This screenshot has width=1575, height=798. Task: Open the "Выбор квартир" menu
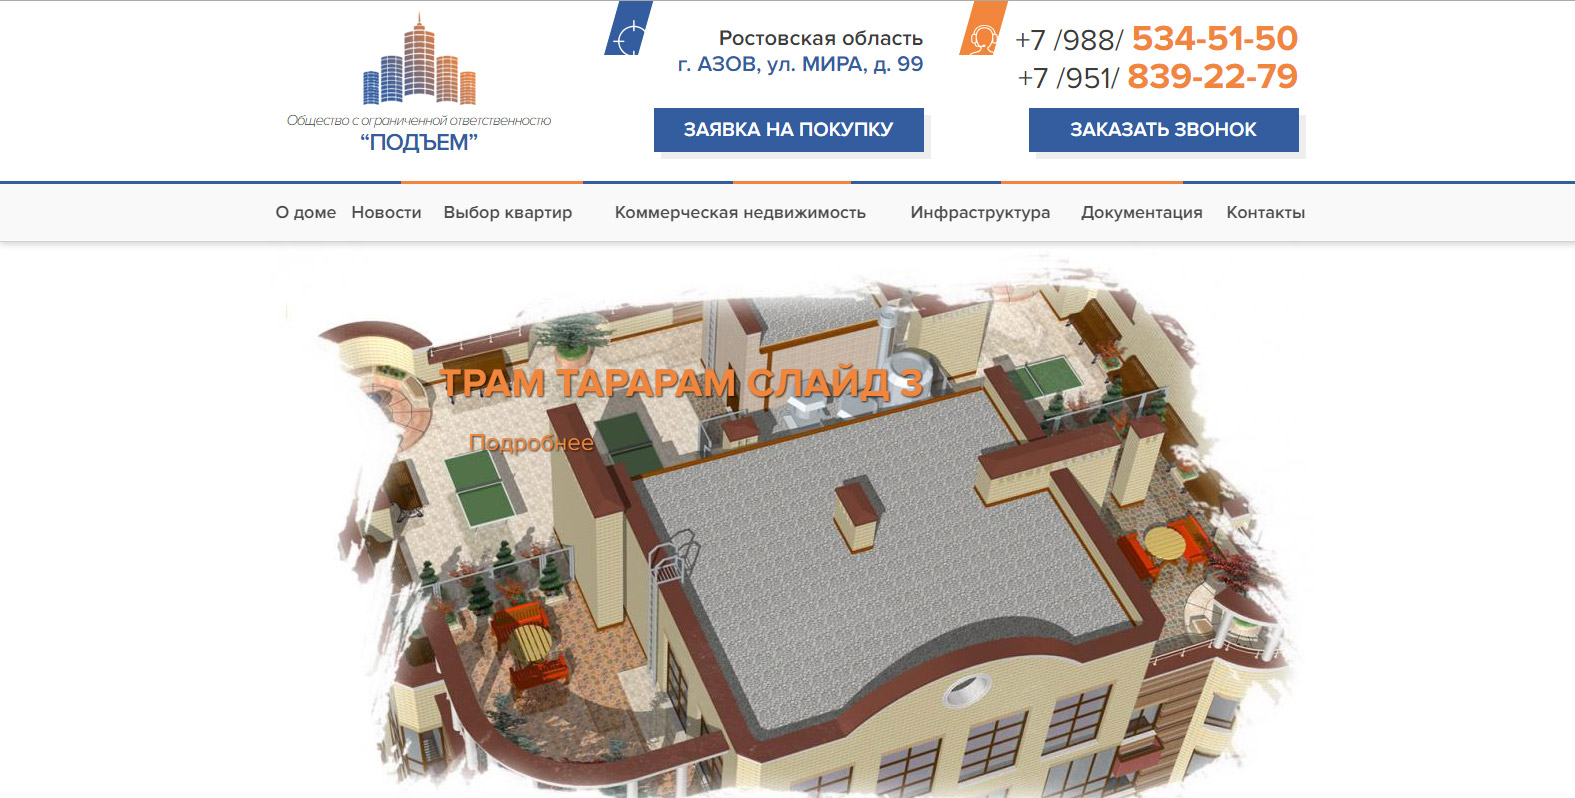click(x=508, y=212)
